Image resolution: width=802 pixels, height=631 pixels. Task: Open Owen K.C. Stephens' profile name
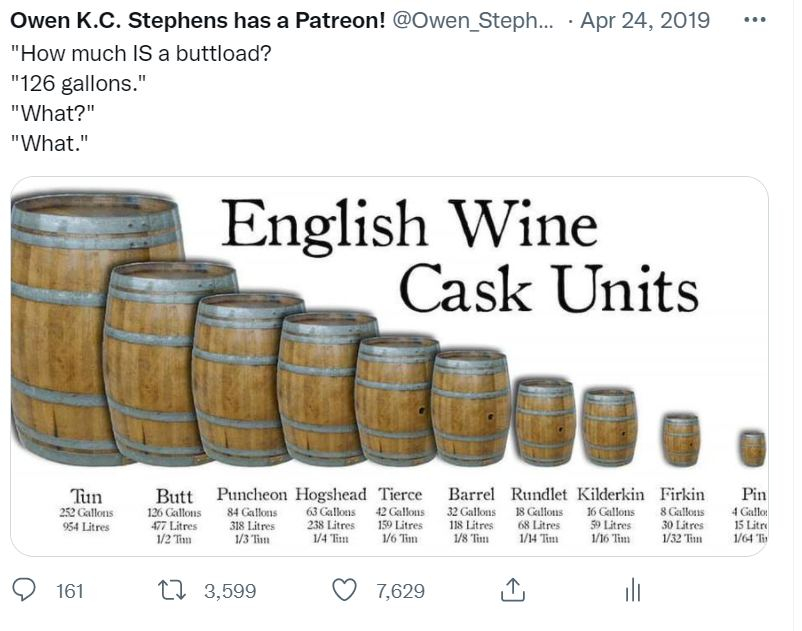(x=198, y=20)
